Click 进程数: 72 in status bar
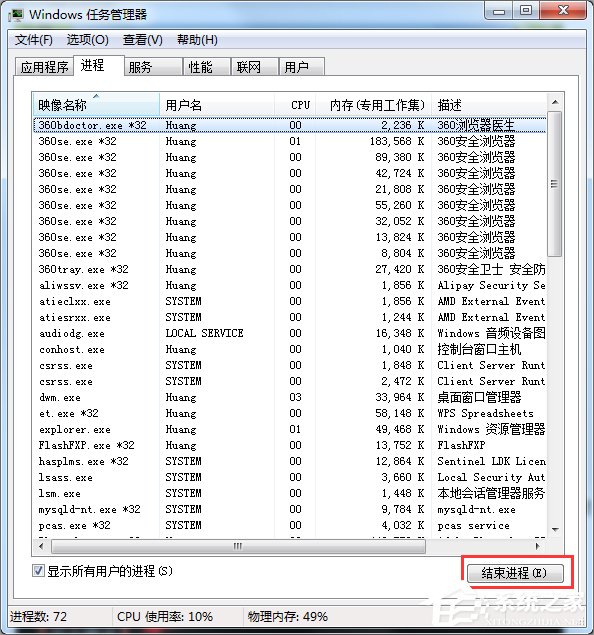 [38, 616]
